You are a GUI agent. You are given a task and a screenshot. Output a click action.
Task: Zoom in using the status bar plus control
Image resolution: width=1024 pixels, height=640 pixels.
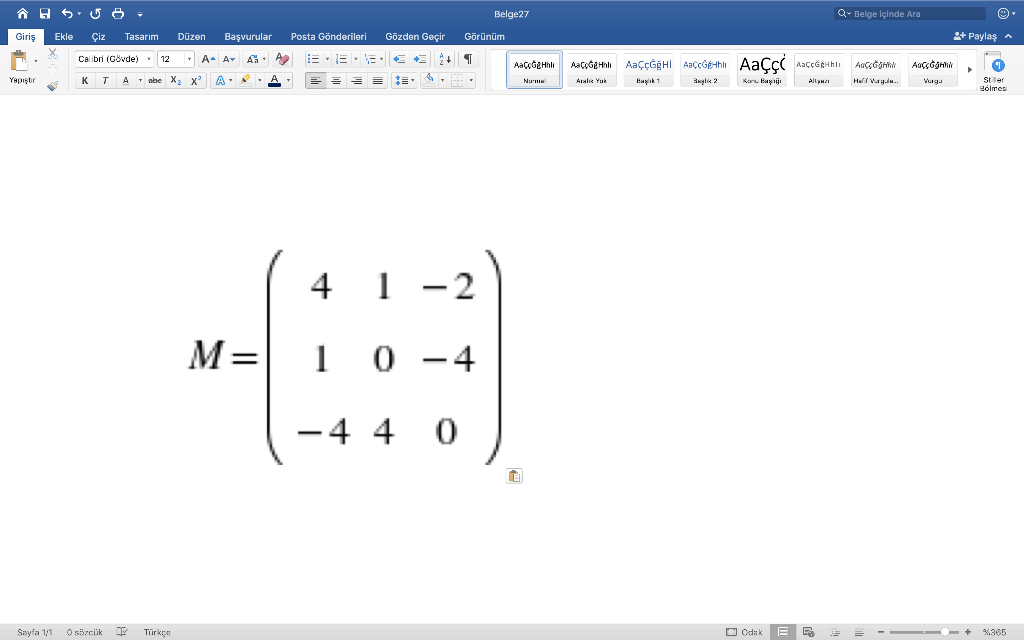pyautogui.click(x=968, y=632)
